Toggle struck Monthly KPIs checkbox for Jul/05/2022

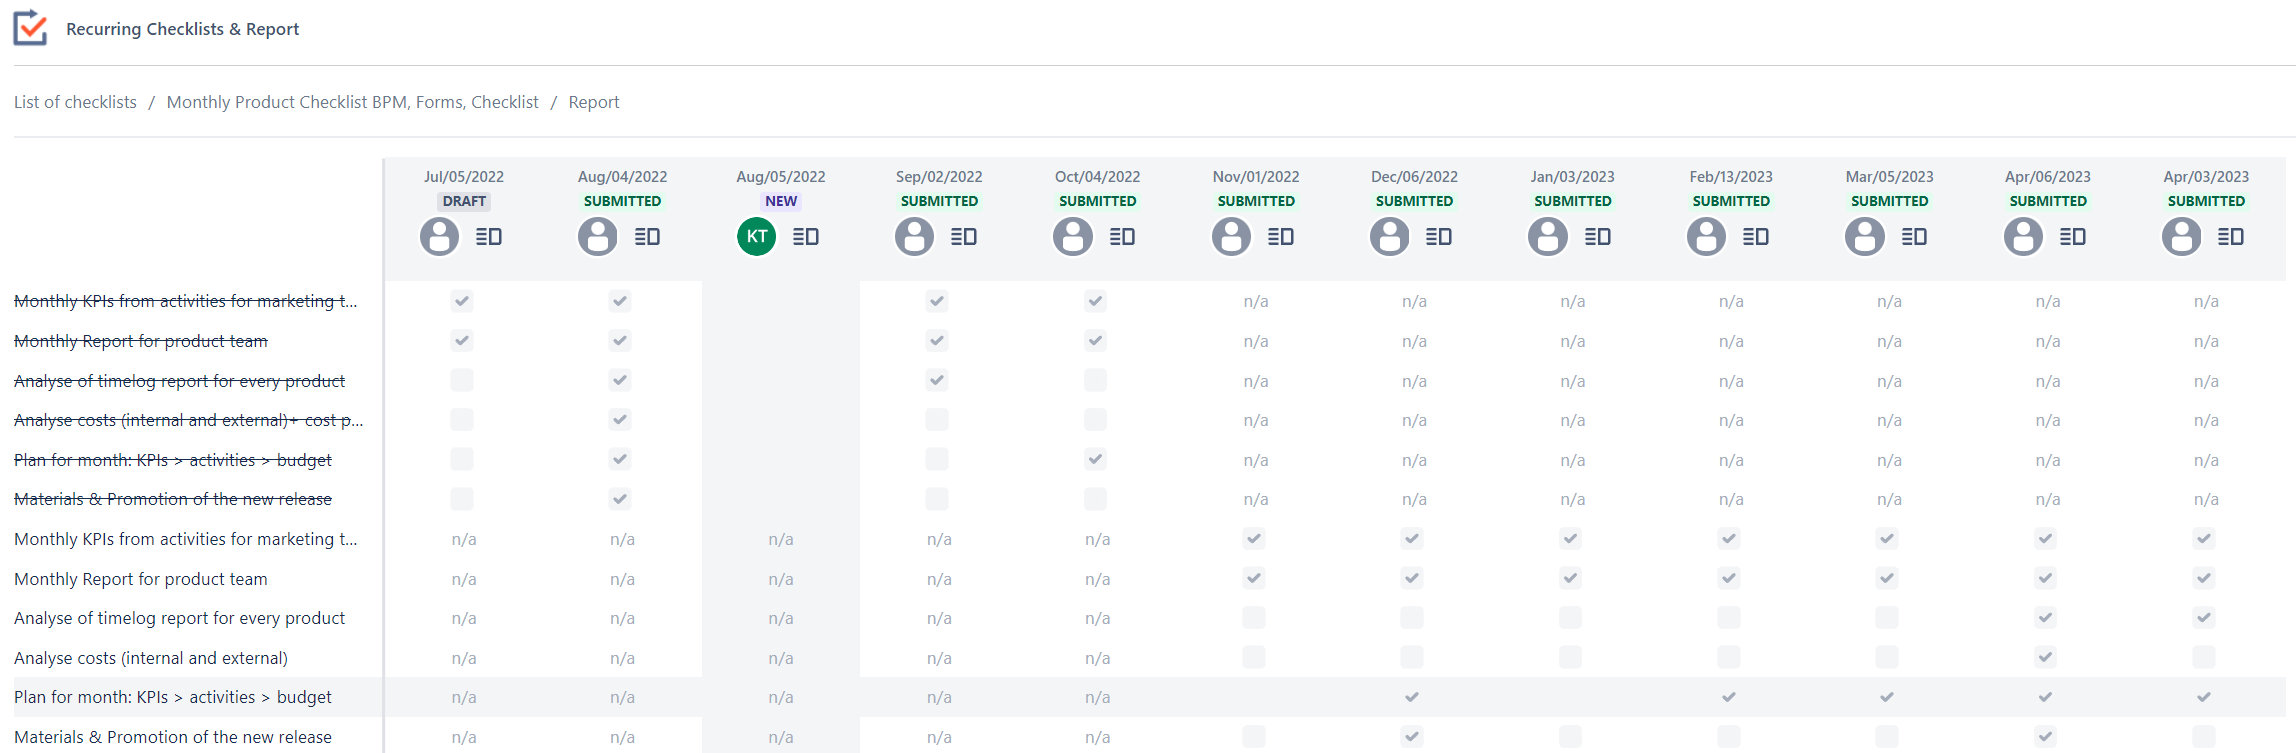pos(462,301)
